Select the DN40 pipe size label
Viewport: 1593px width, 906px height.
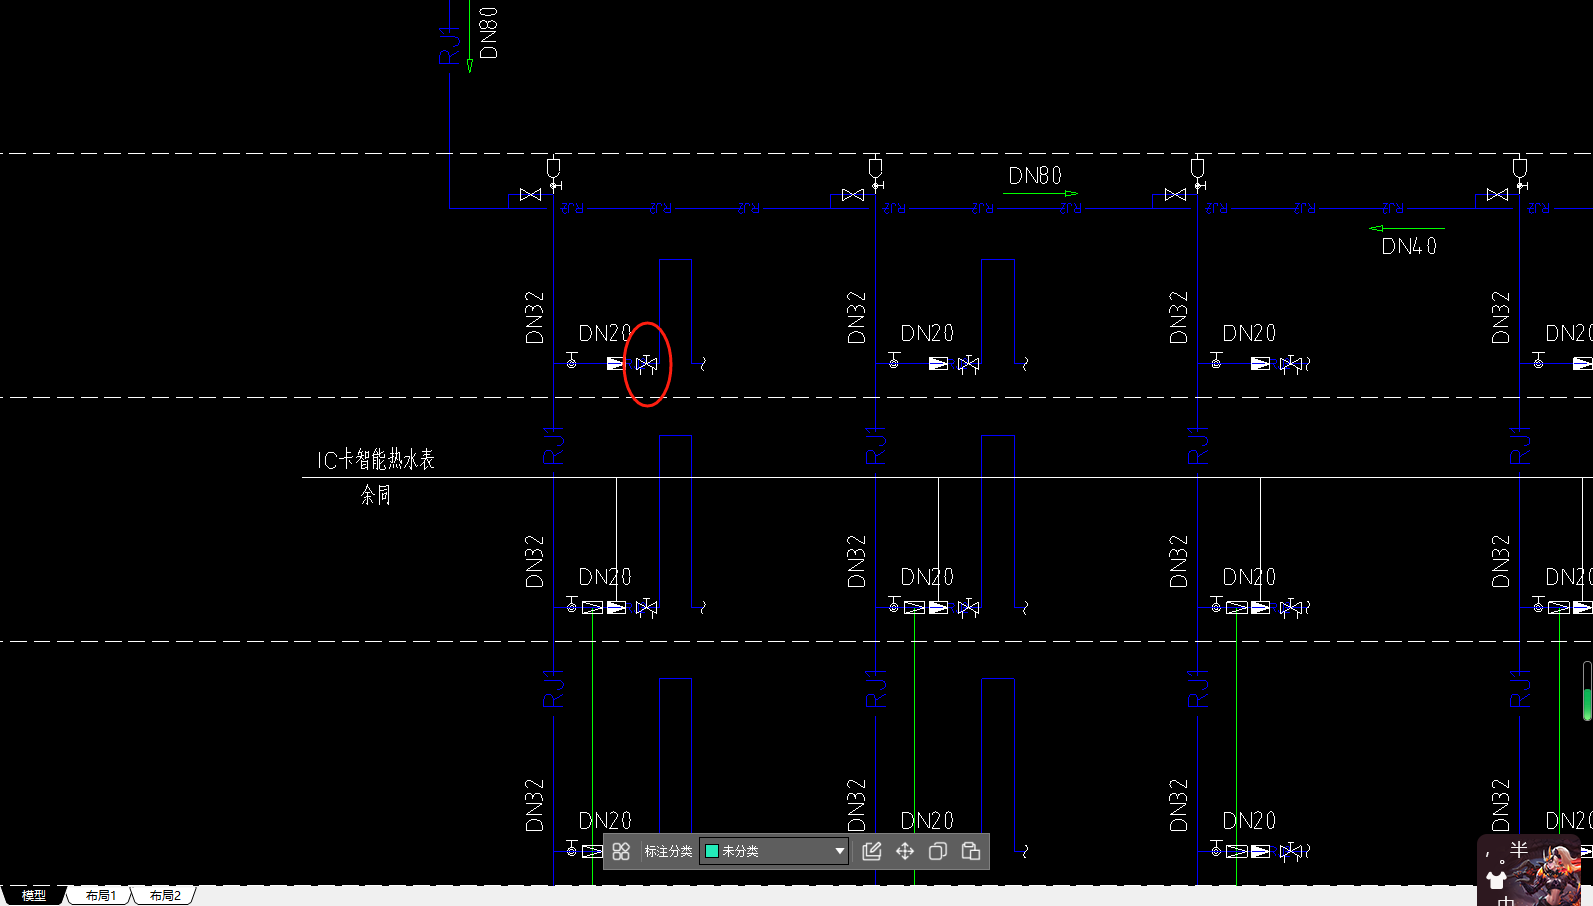1409,246
